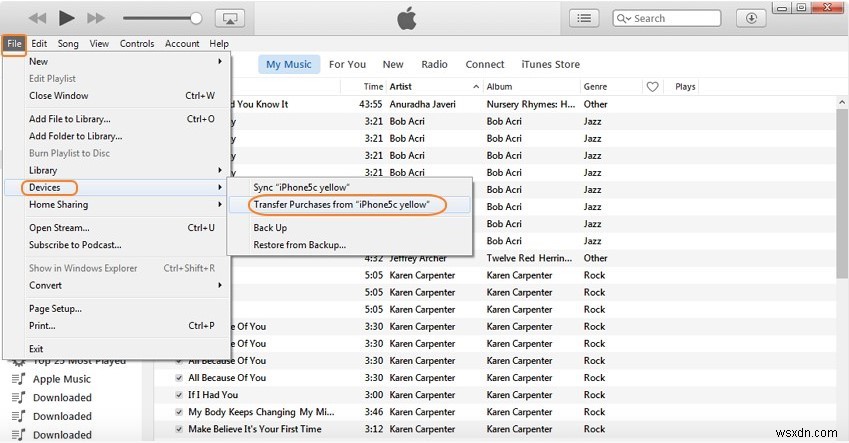The image size is (849, 443).
Task: Open the Downloads arrow icon
Action: 751,18
